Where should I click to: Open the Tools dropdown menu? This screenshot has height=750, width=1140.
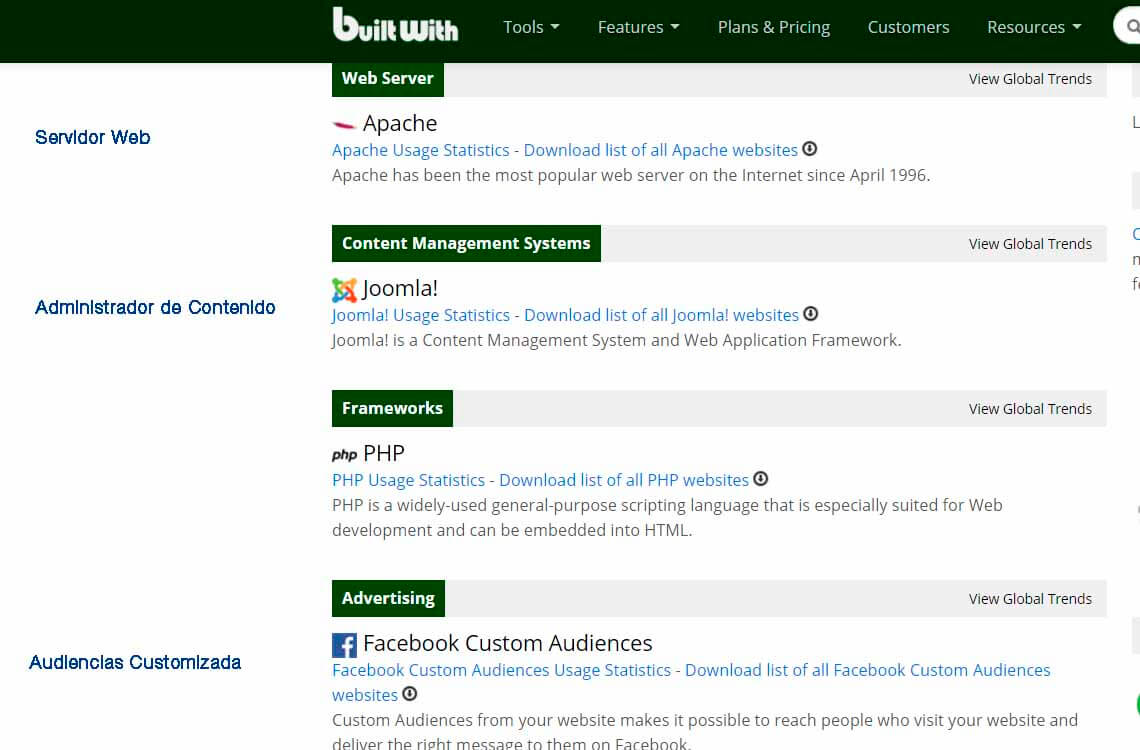pos(531,27)
